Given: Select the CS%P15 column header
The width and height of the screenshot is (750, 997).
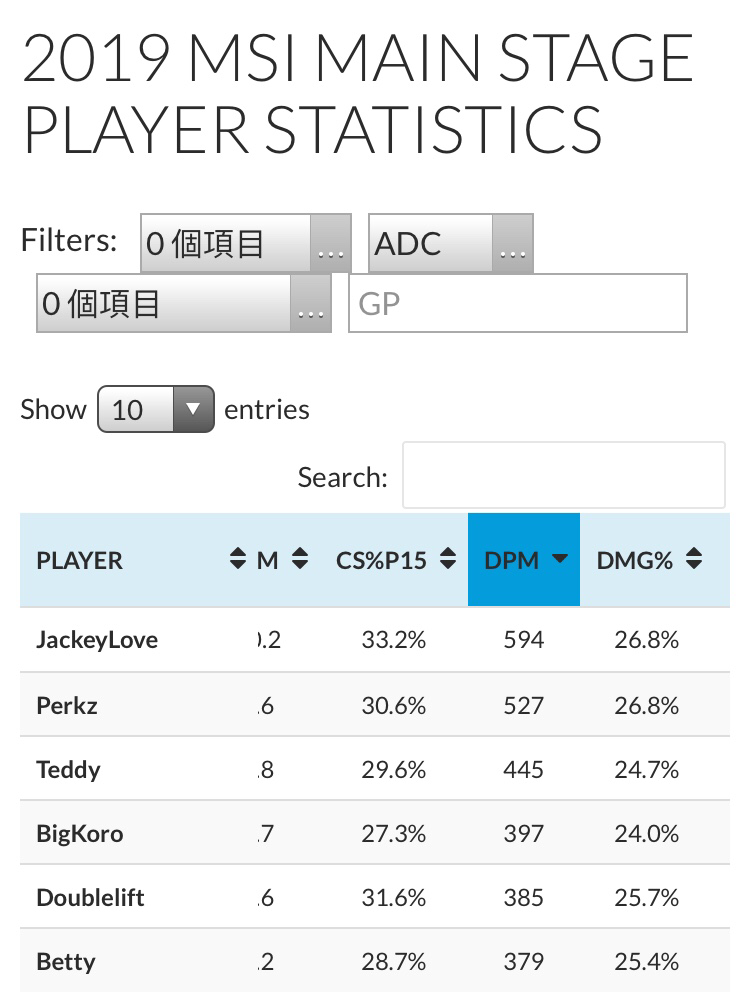Looking at the screenshot, I should click(395, 560).
